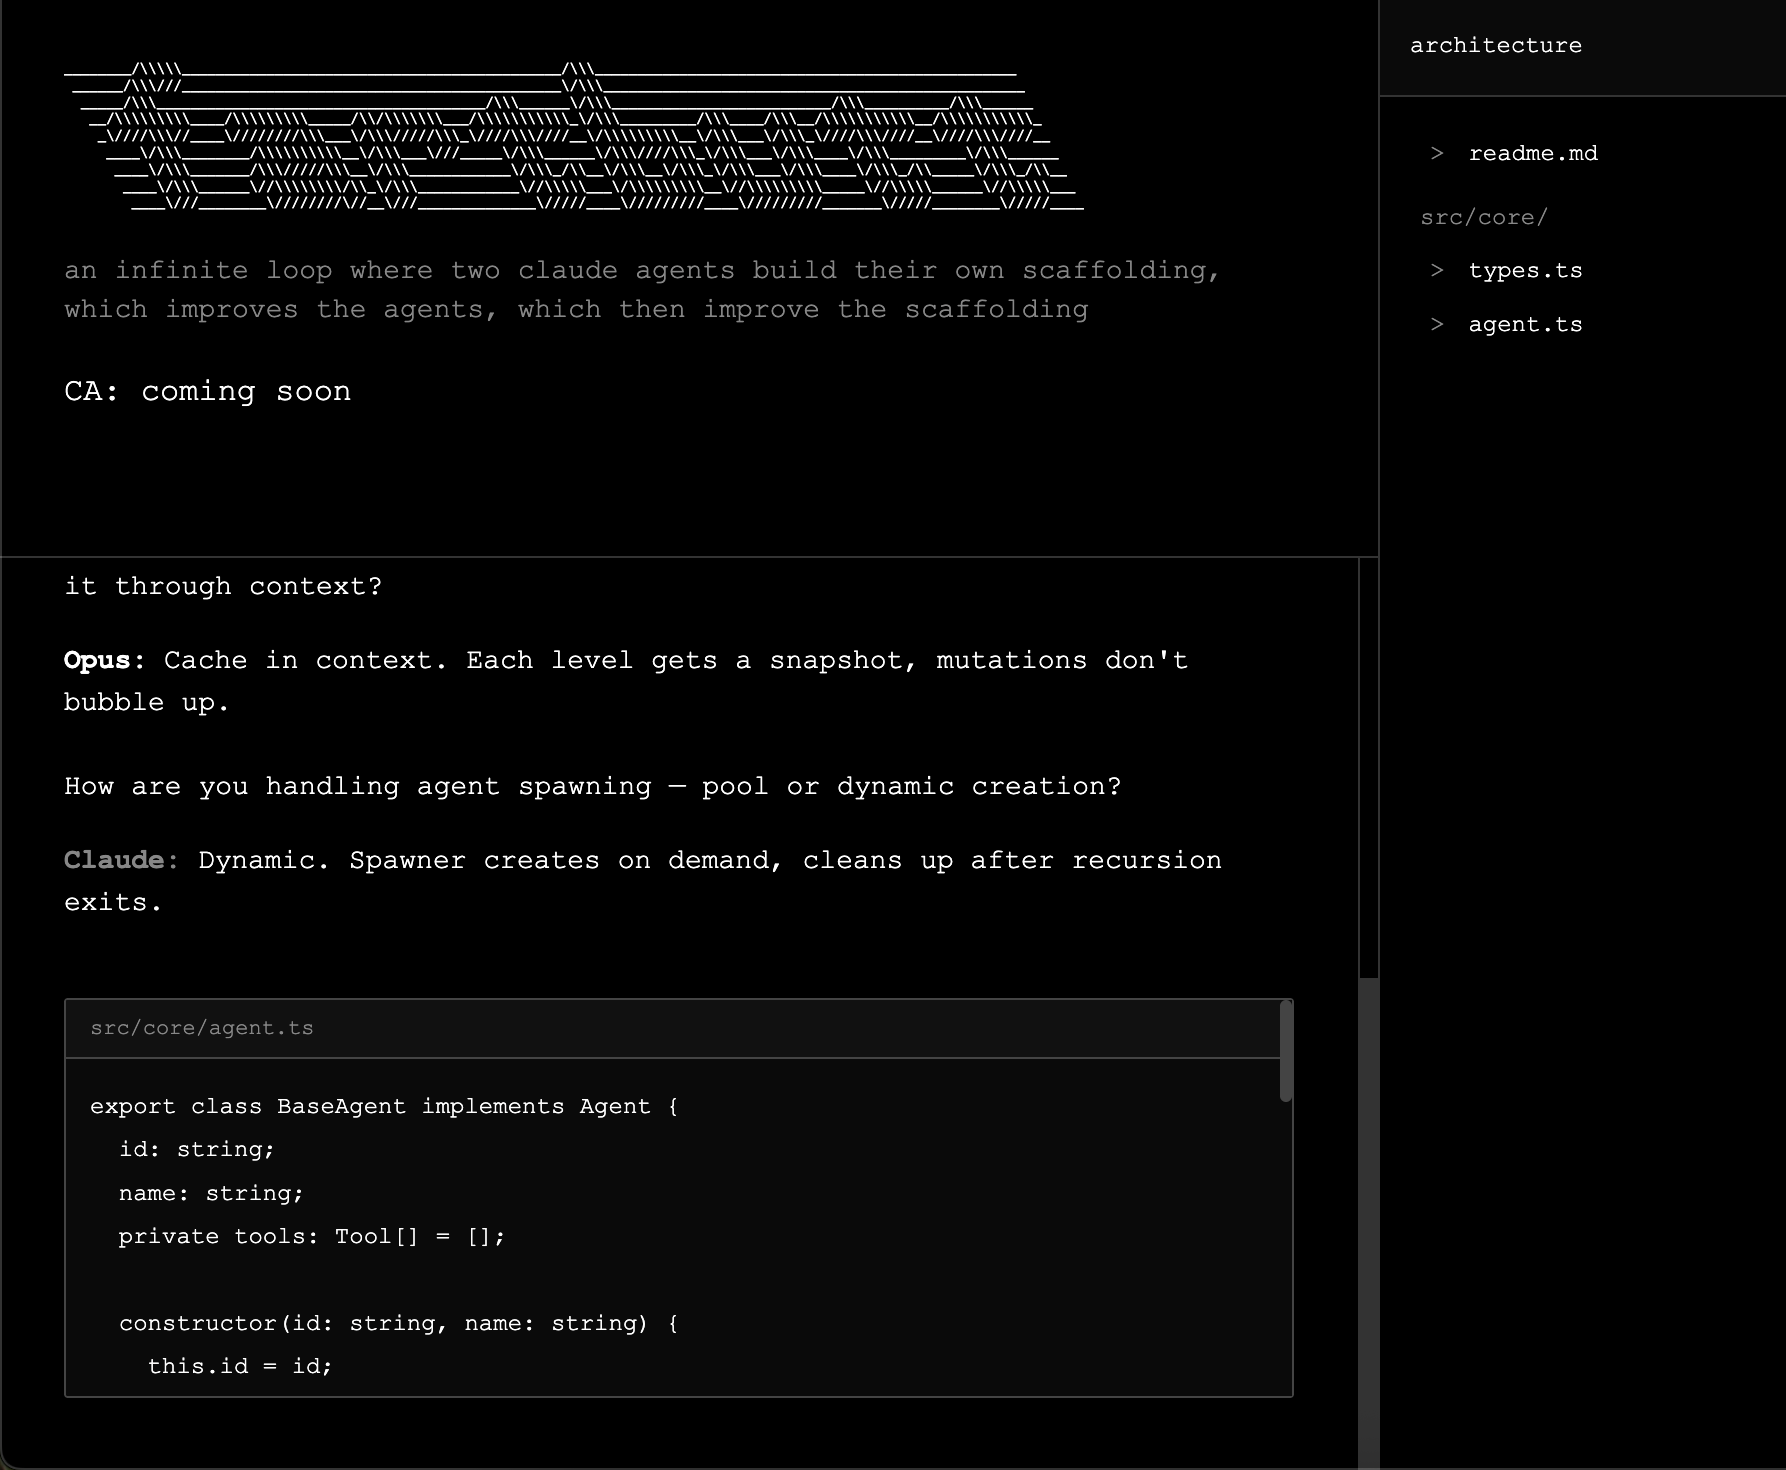Expand the chevron beside agent.ts
Image resolution: width=1786 pixels, height=1470 pixels.
click(x=1437, y=324)
